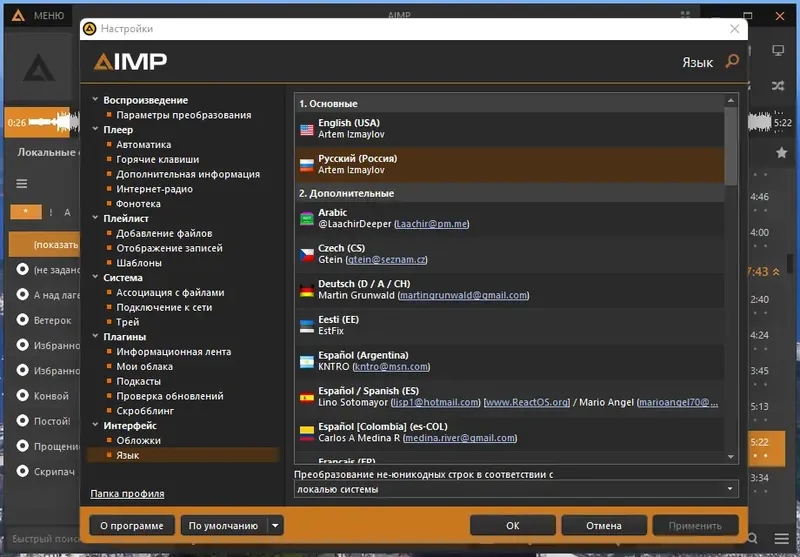Click kntro@msn.com email link
Image resolution: width=800 pixels, height=557 pixels.
[x=391, y=367]
